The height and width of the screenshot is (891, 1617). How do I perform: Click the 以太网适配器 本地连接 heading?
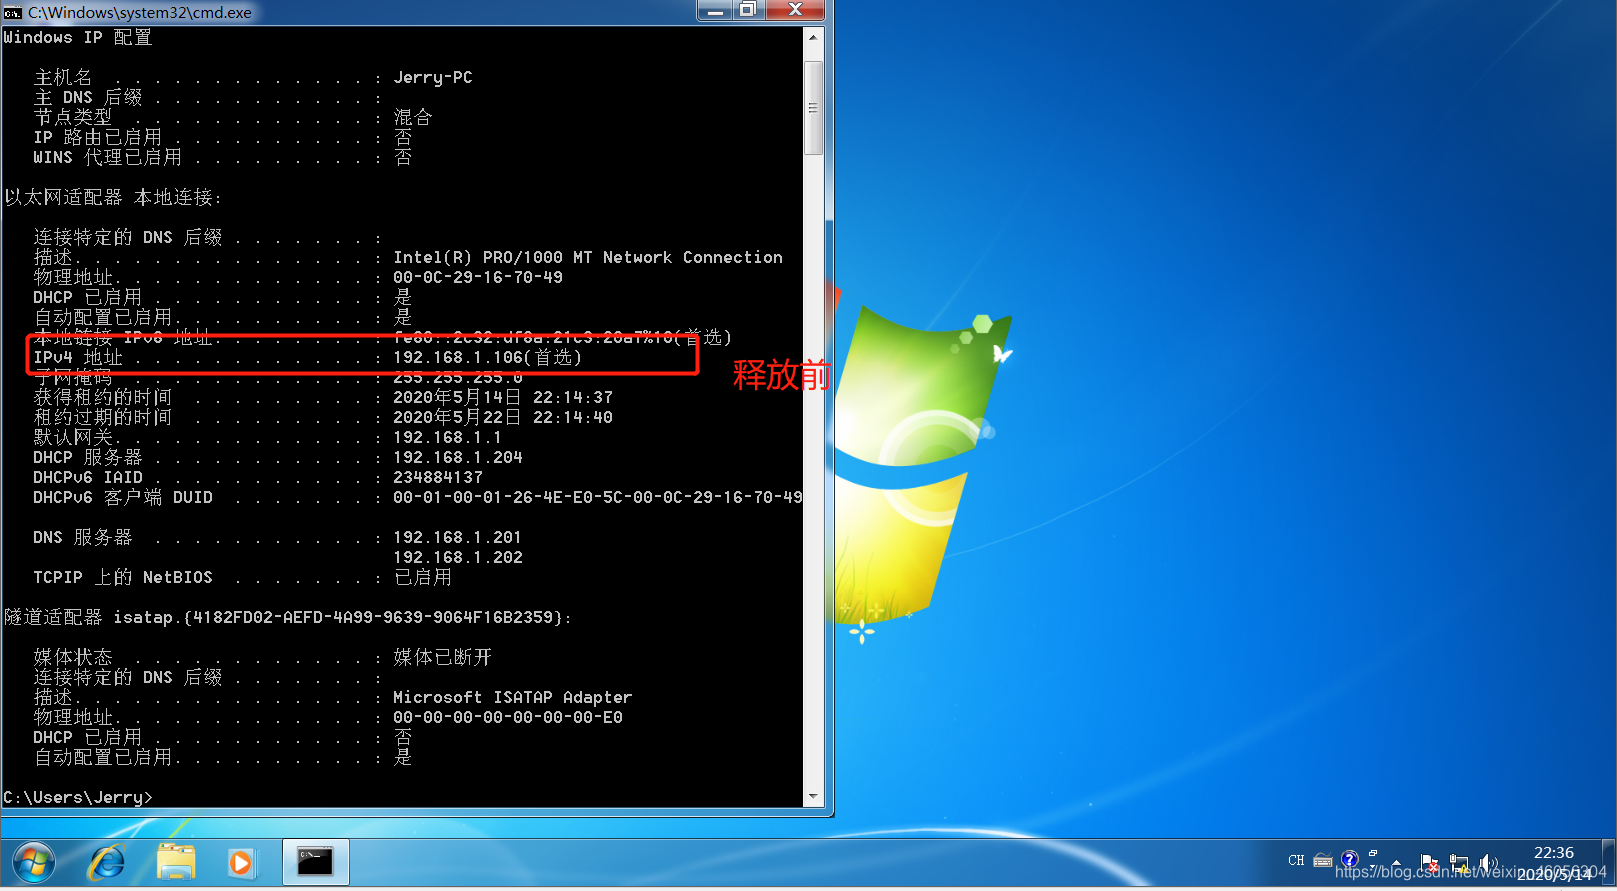coord(113,197)
